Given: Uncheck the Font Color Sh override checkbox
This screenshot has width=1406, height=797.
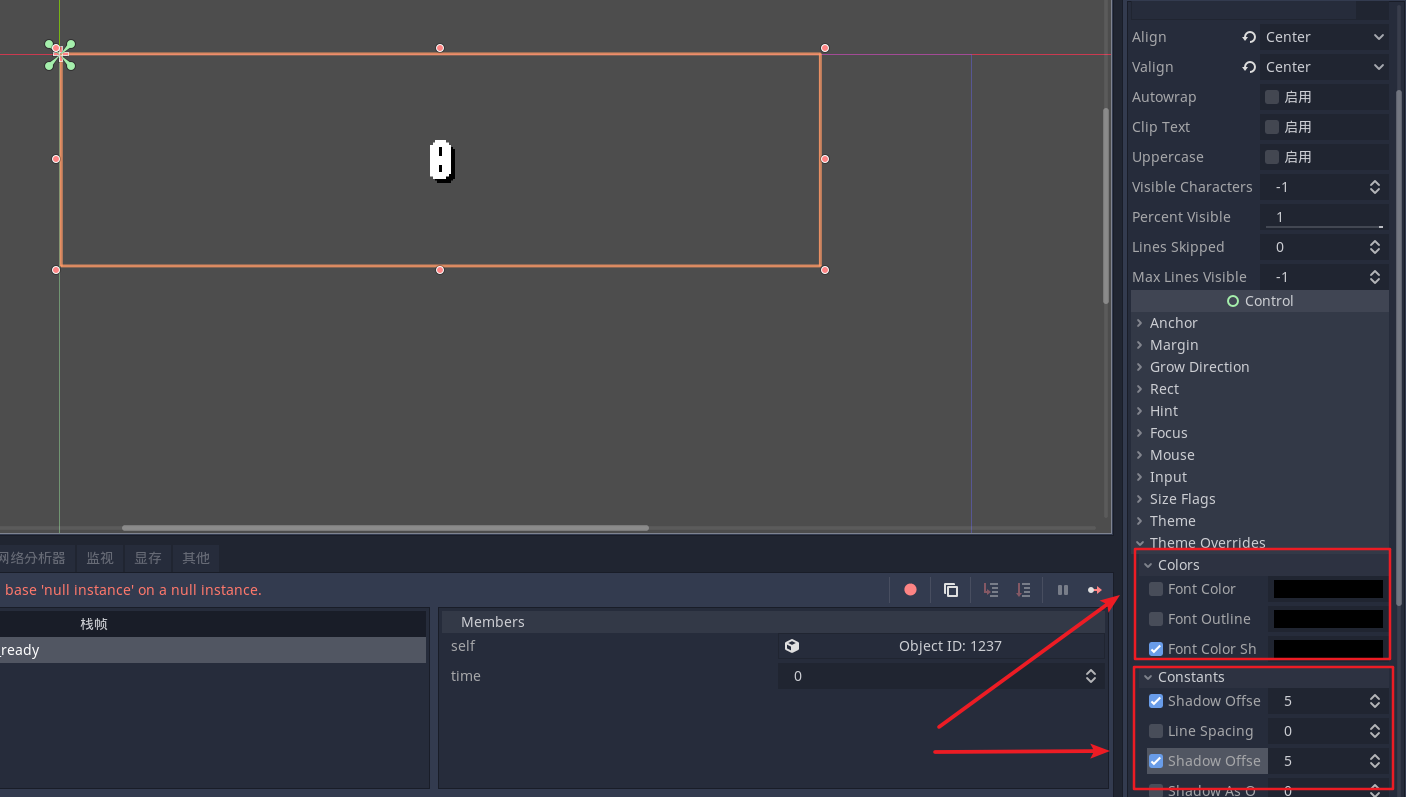Looking at the screenshot, I should (x=1156, y=649).
